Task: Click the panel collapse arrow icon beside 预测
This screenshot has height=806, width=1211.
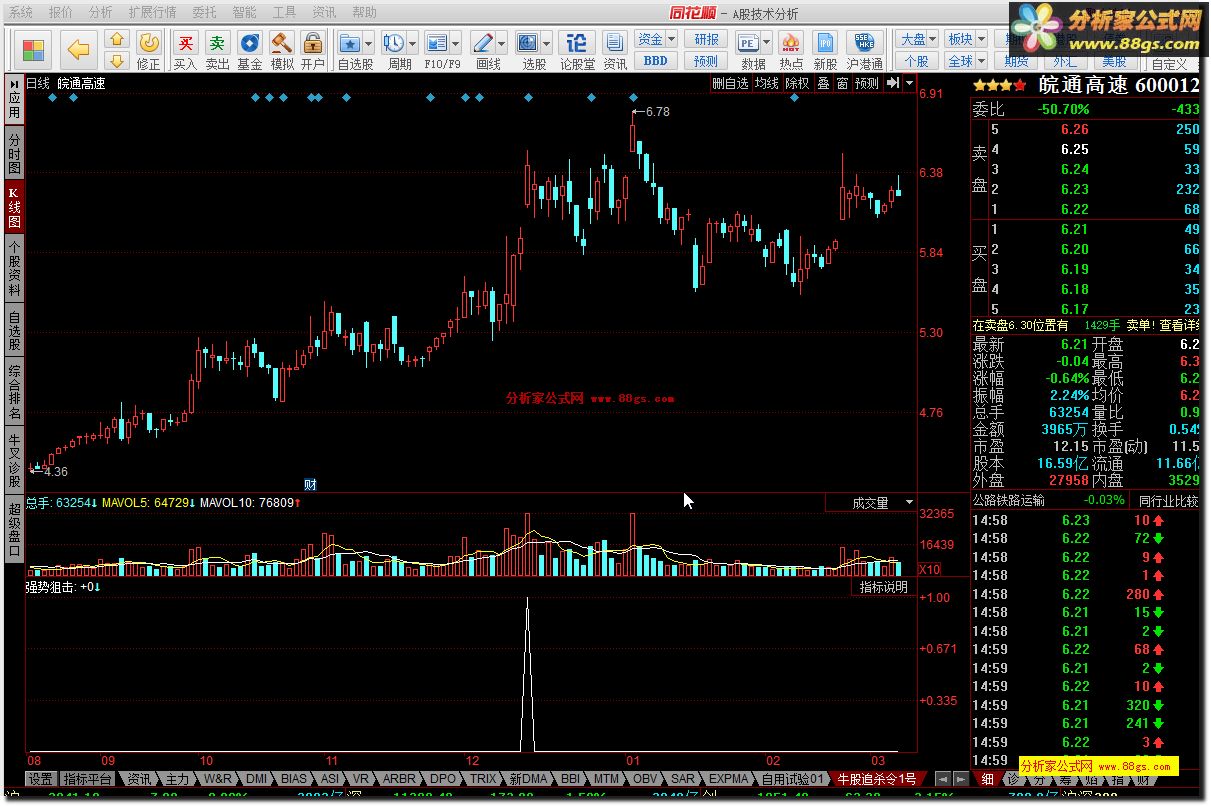Action: pyautogui.click(x=892, y=83)
